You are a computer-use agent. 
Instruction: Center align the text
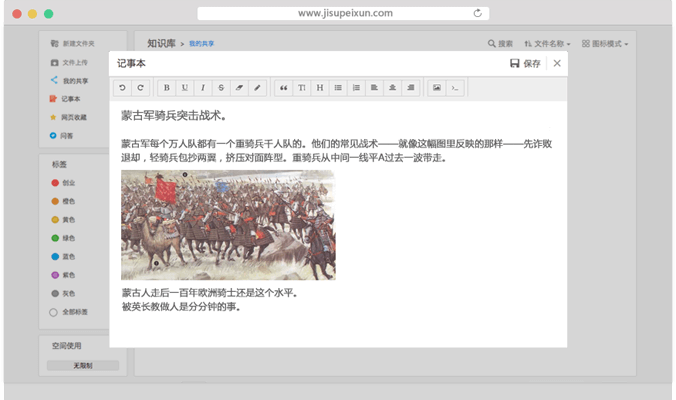pyautogui.click(x=392, y=88)
